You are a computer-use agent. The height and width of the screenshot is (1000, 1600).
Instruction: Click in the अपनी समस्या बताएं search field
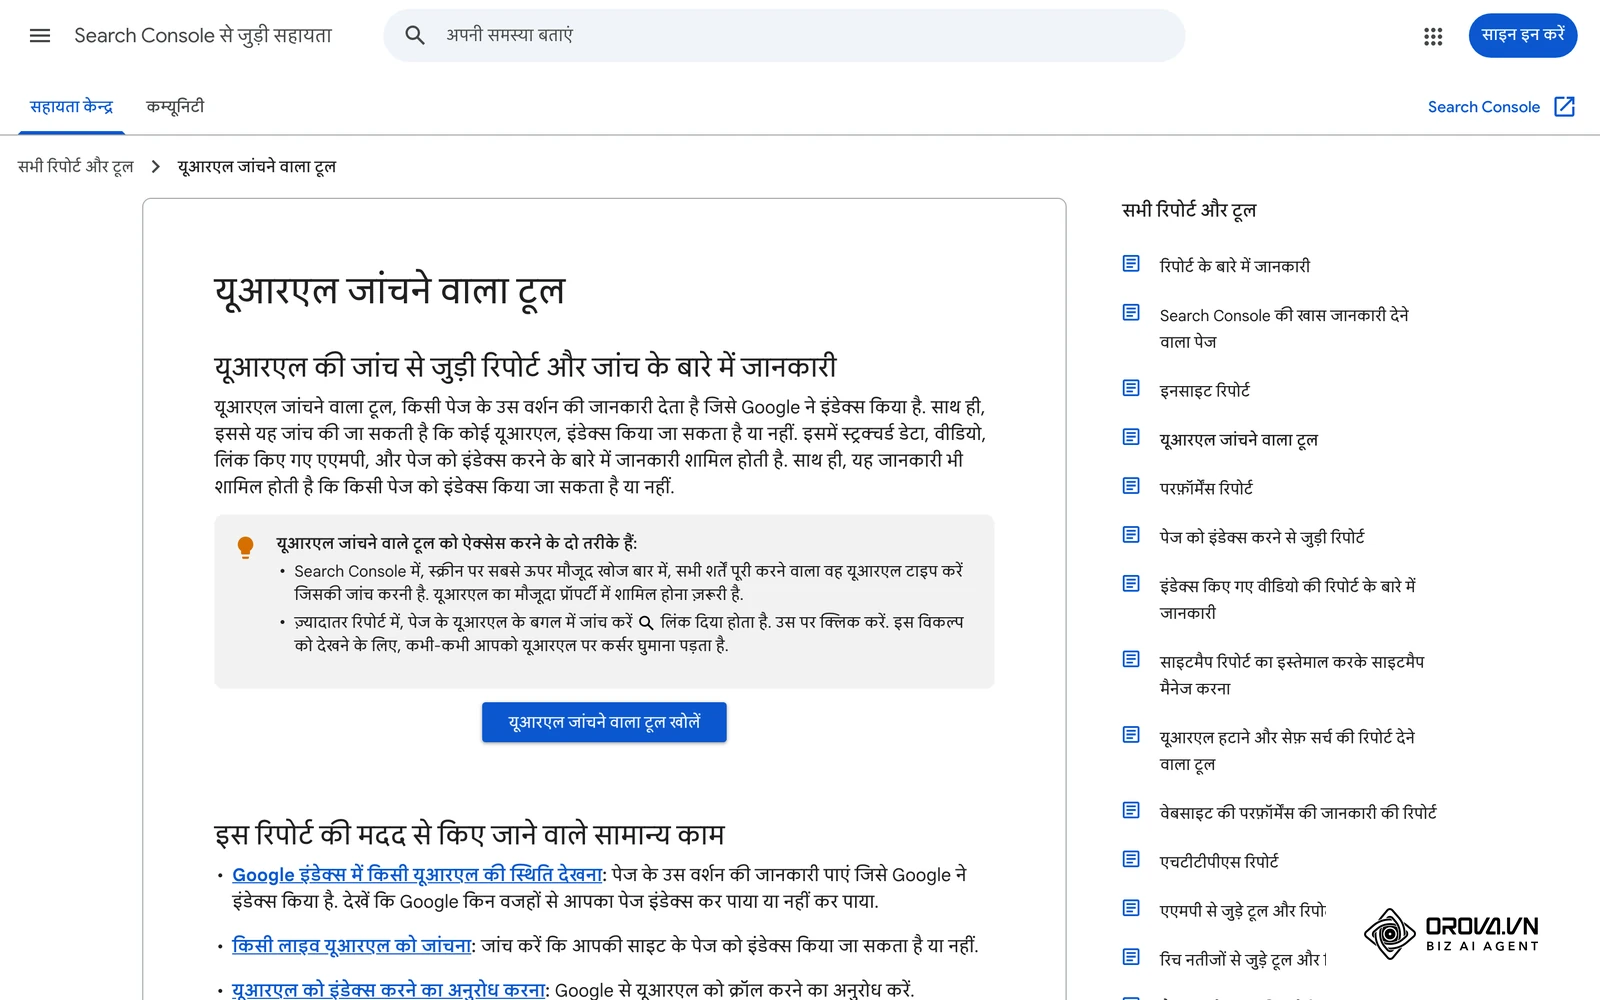coord(785,36)
